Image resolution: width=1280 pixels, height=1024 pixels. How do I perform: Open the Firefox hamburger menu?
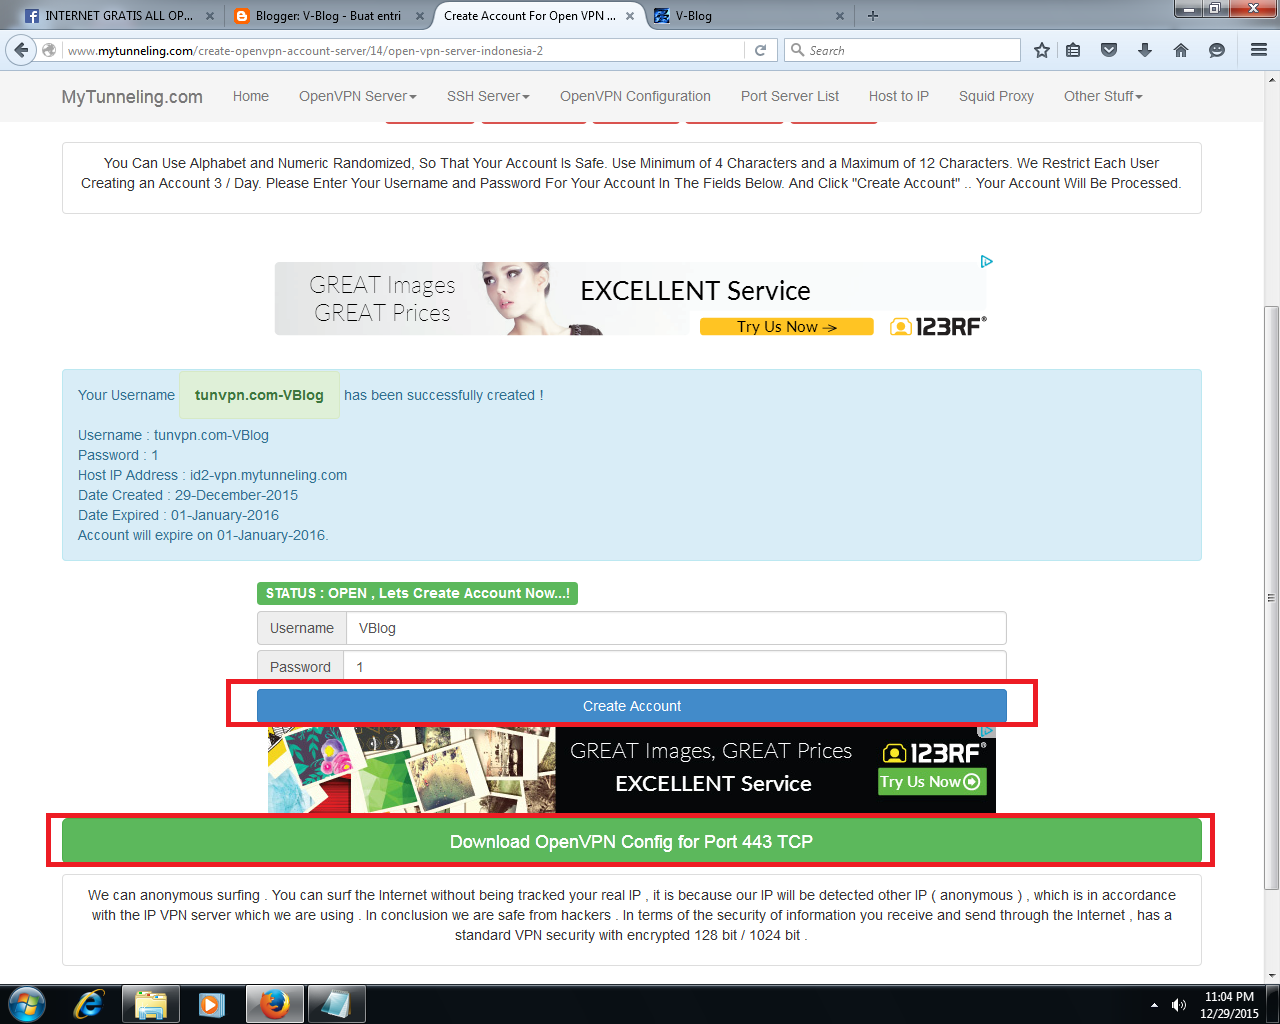pos(1259,50)
